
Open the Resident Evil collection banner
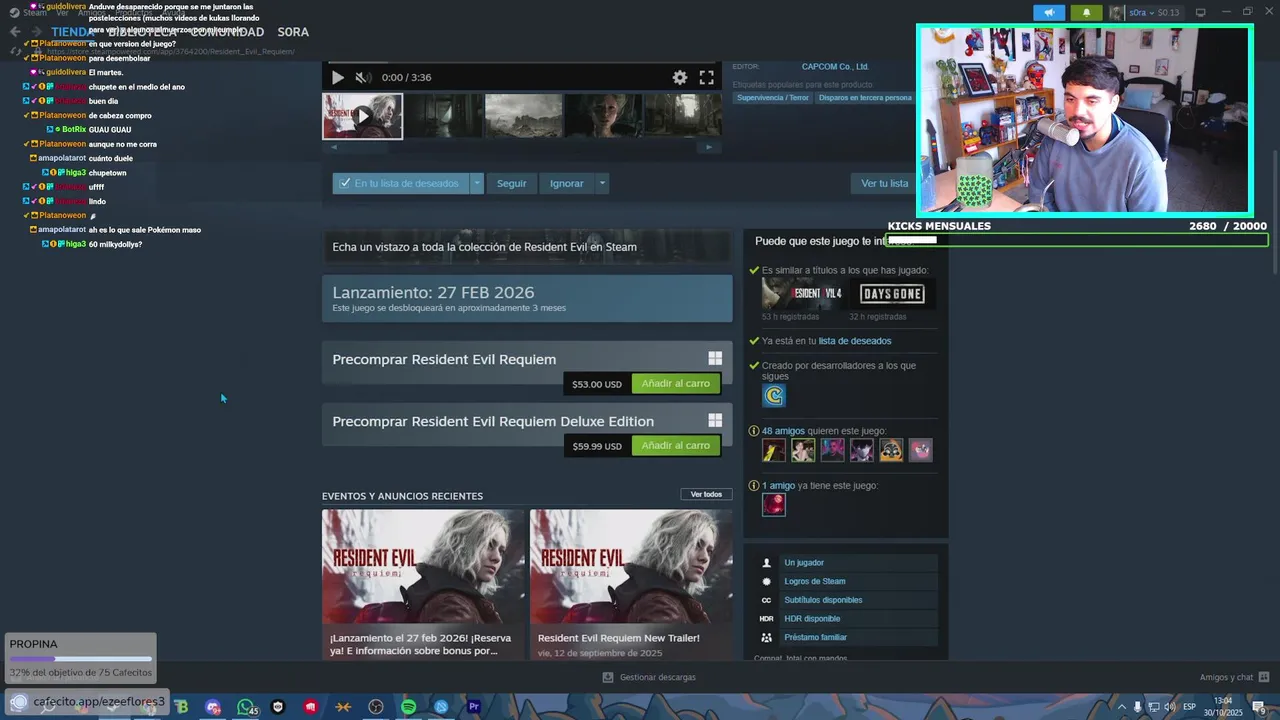click(x=527, y=247)
